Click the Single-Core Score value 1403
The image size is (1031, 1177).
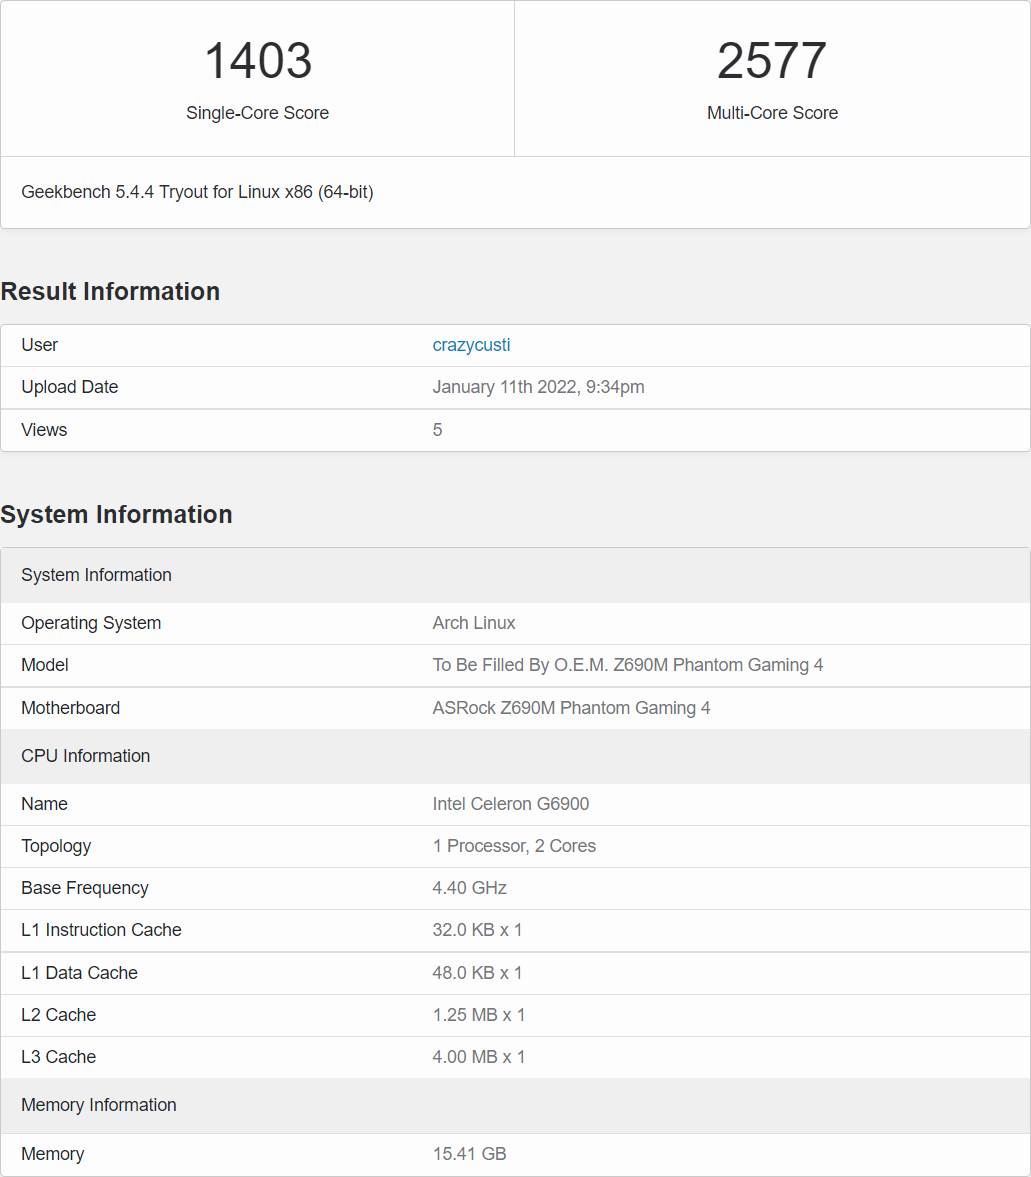[257, 62]
